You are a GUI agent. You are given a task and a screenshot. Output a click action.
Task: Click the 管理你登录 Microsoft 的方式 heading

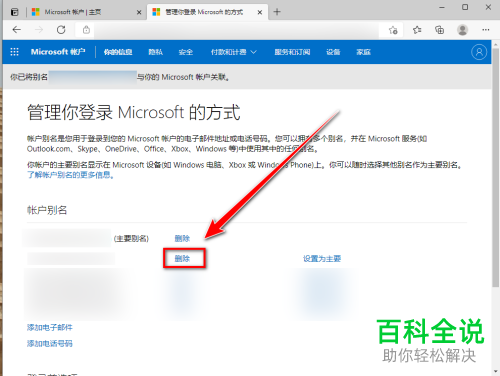(134, 112)
